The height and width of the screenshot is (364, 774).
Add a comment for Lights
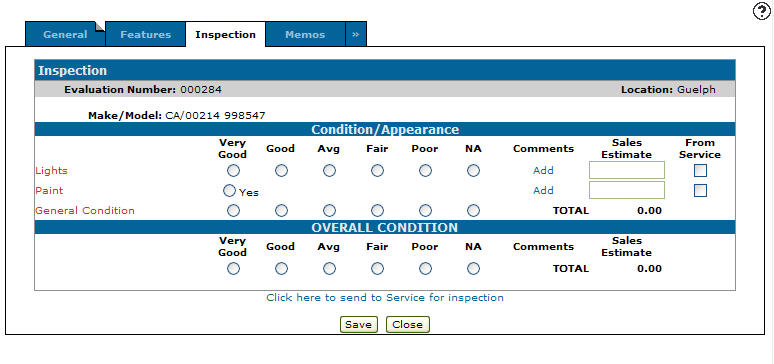coord(543,170)
